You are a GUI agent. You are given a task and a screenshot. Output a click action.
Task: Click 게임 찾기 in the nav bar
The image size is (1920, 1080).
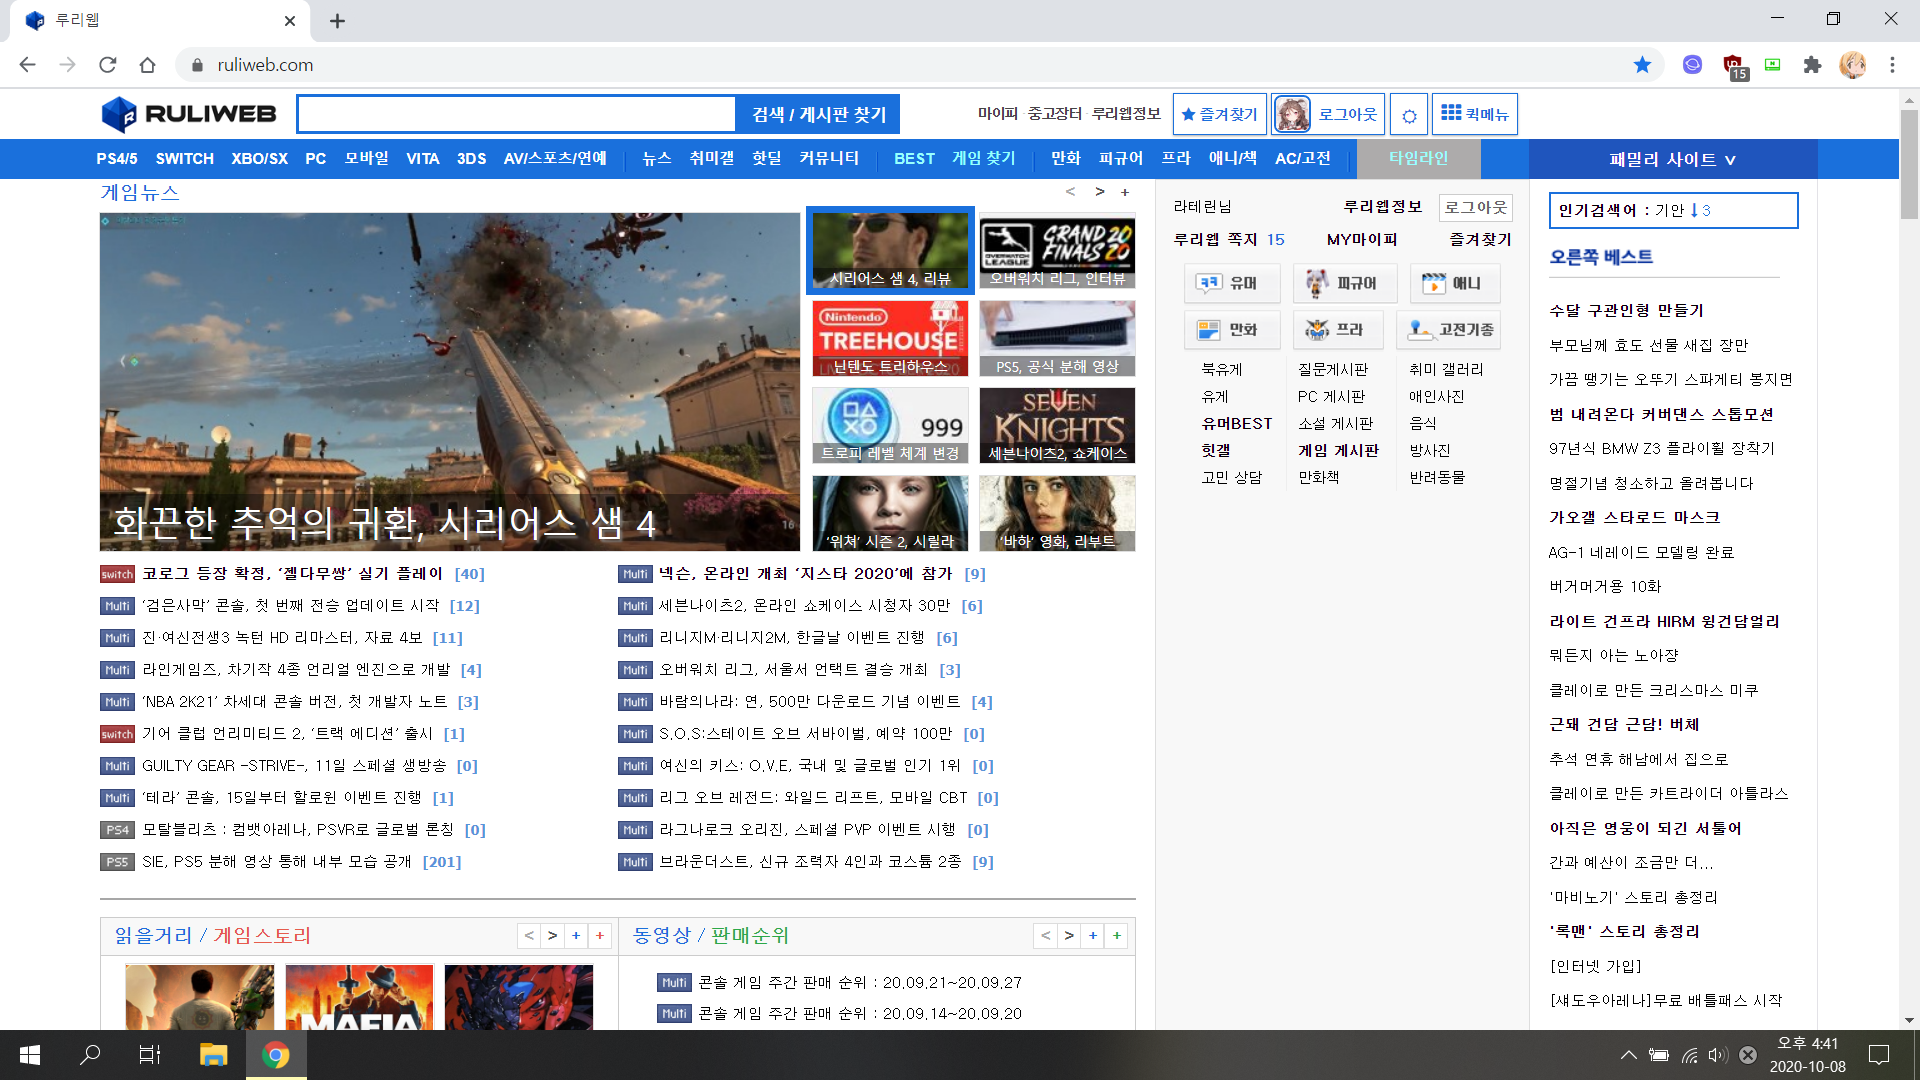pos(984,159)
